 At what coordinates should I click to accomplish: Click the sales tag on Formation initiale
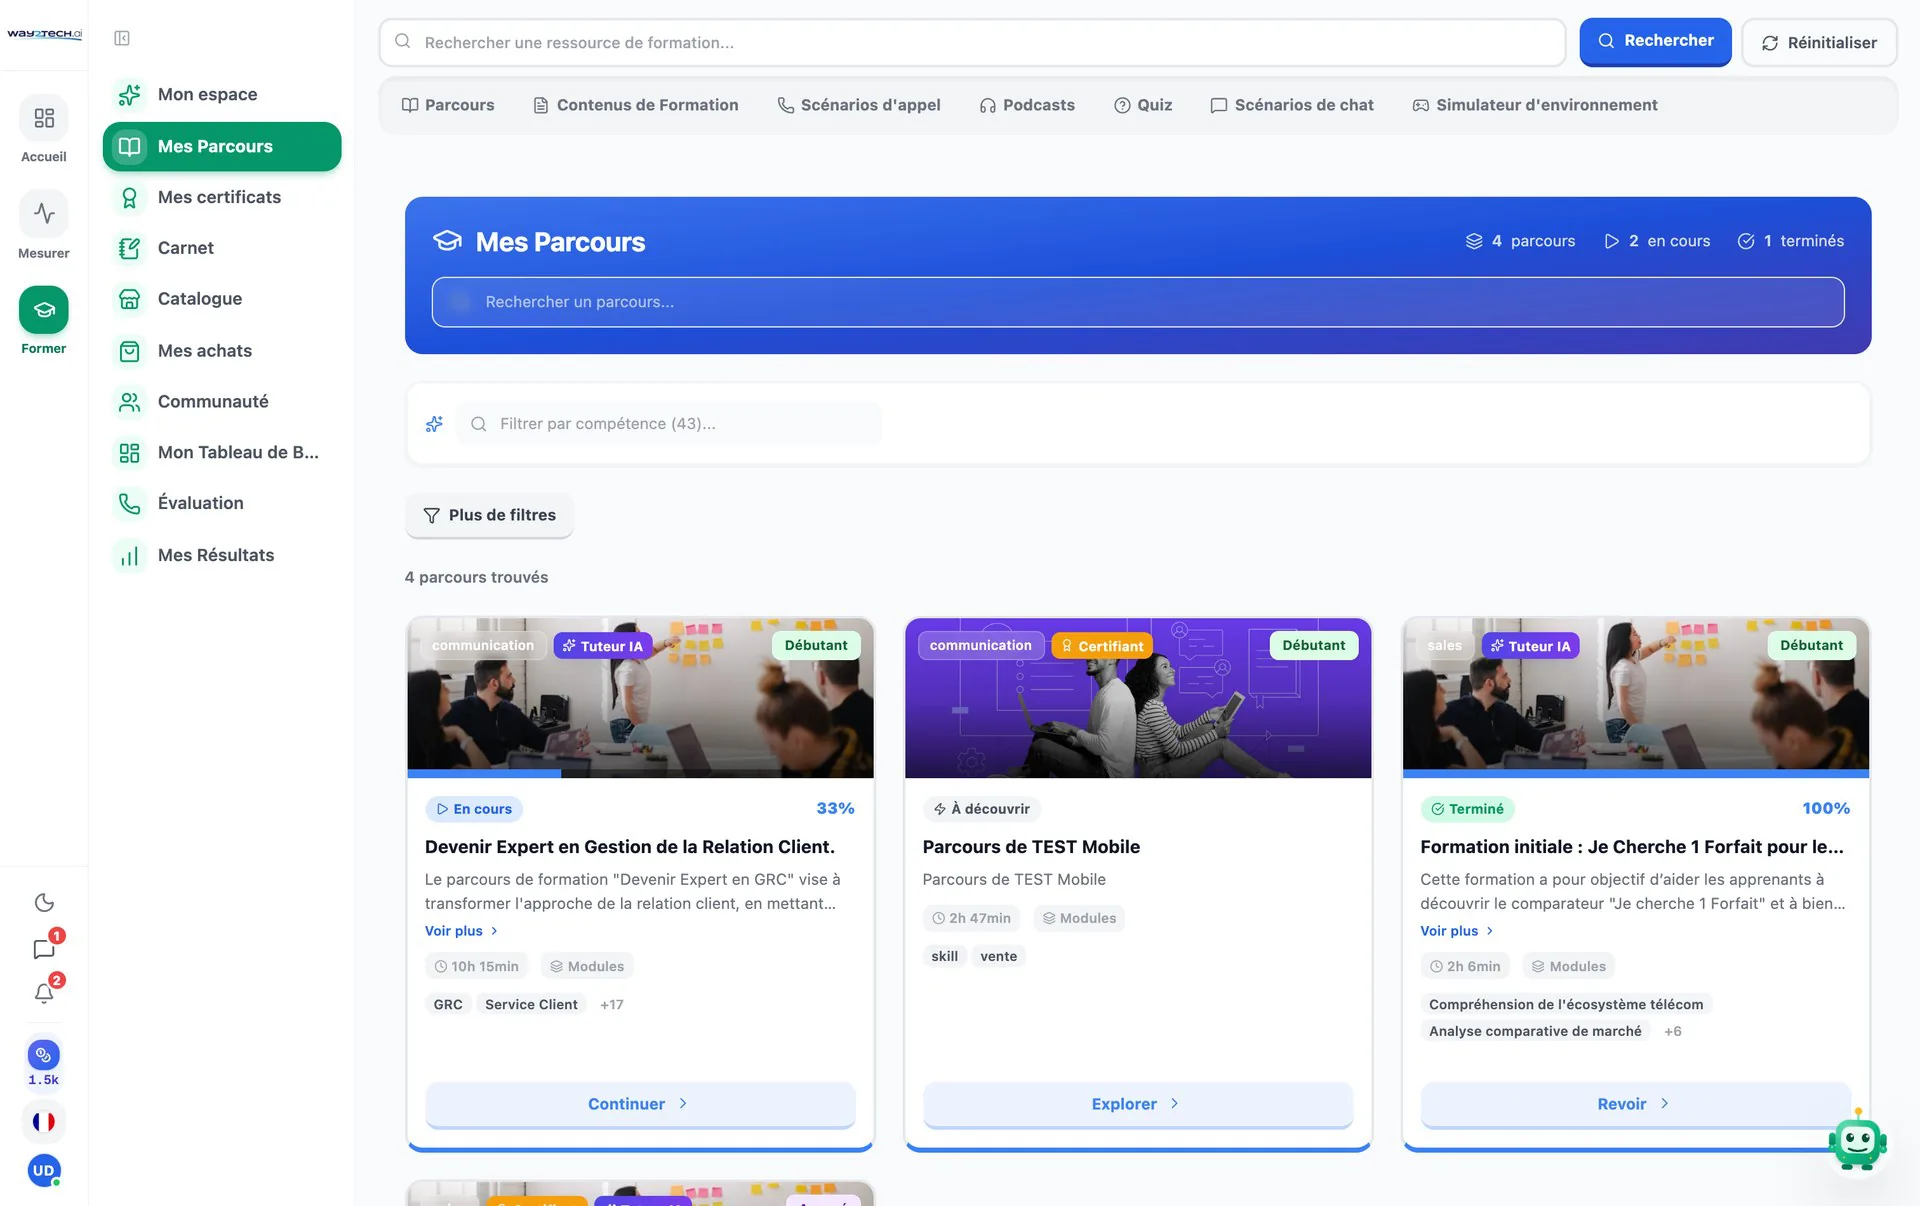point(1444,646)
